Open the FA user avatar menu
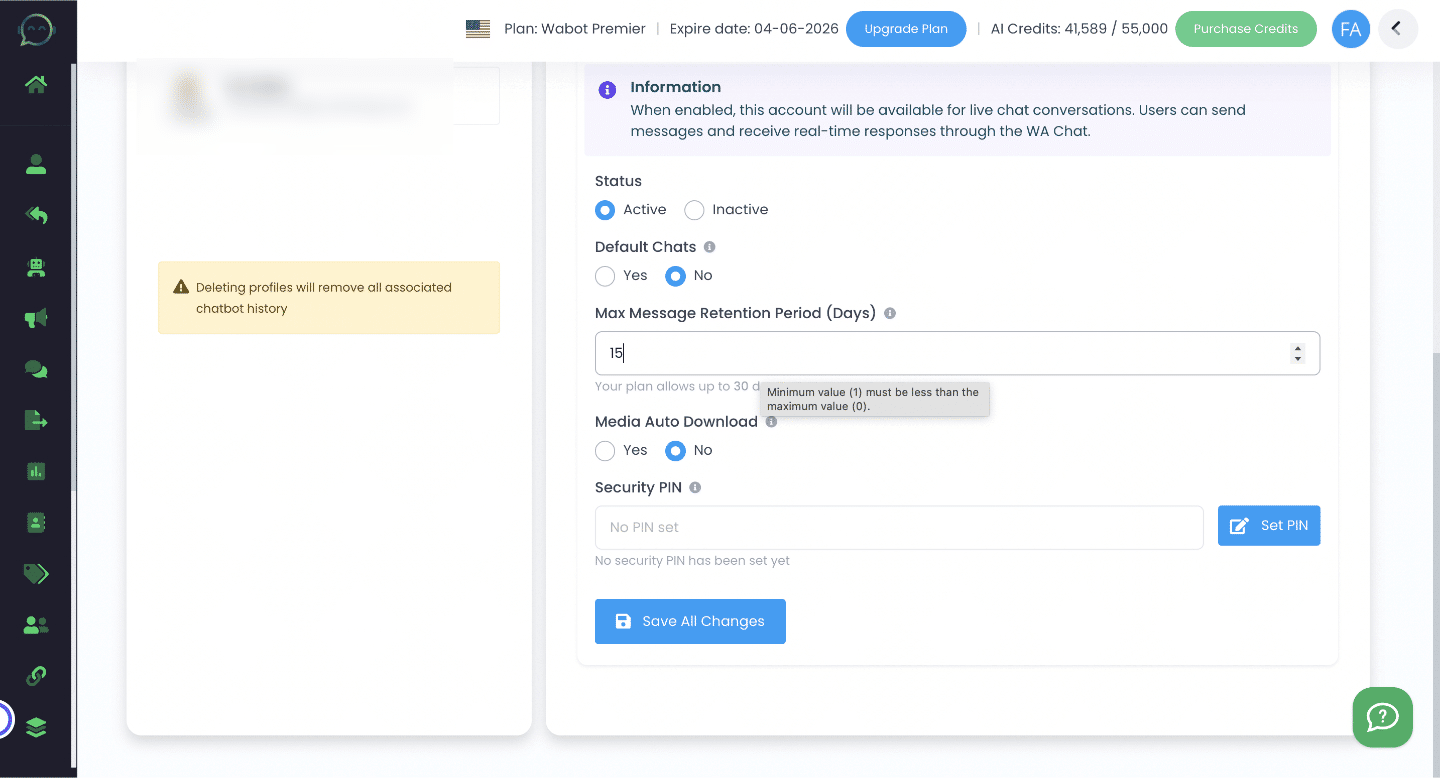1440x778 pixels. tap(1350, 29)
